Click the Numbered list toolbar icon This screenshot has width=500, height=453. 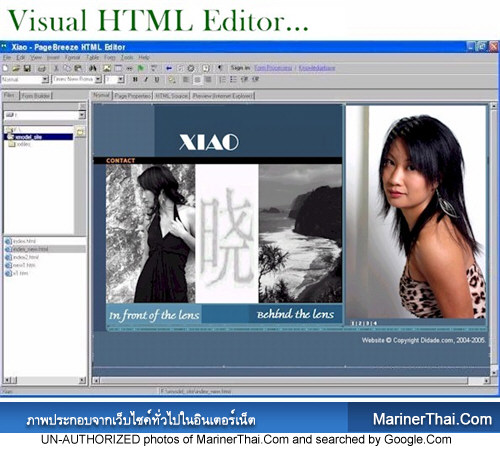point(222,79)
